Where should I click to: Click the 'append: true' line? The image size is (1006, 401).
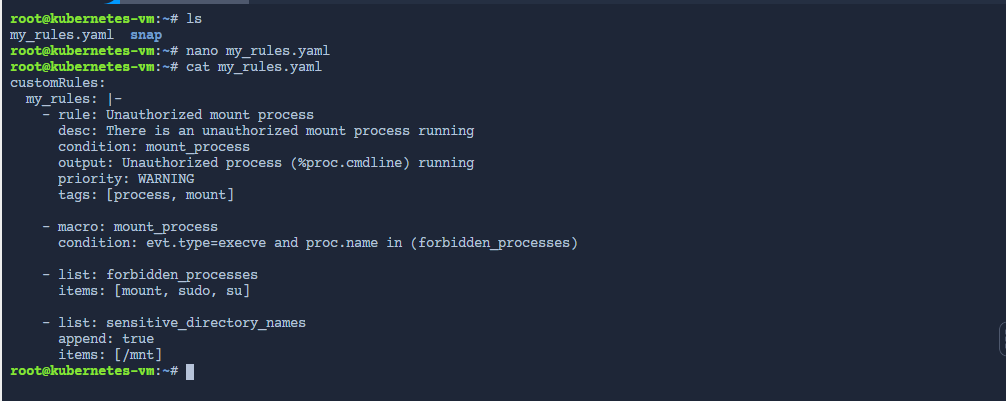(x=106, y=339)
